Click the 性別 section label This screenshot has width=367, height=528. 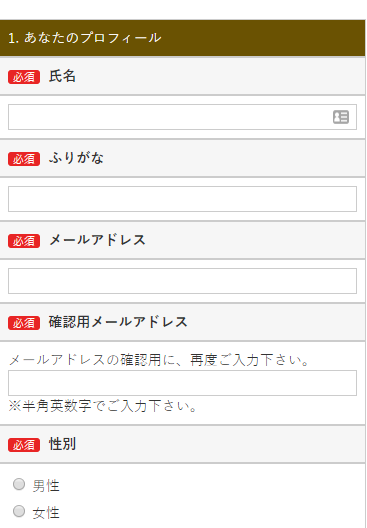pos(62,444)
